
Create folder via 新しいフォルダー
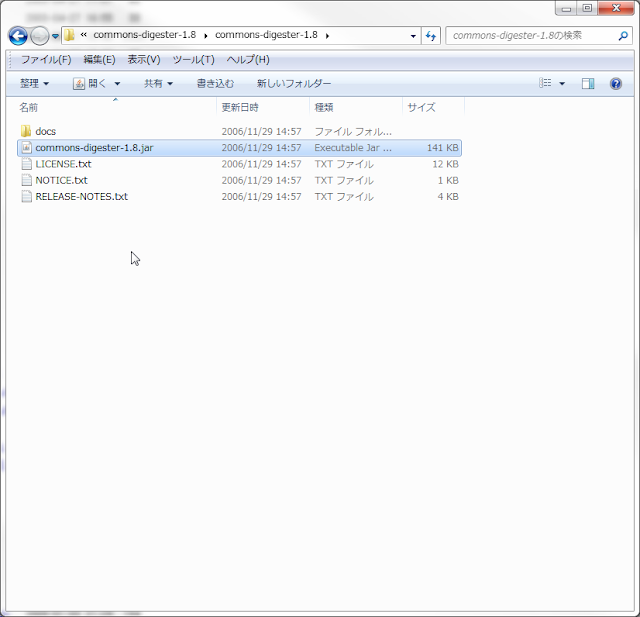[x=293, y=84]
